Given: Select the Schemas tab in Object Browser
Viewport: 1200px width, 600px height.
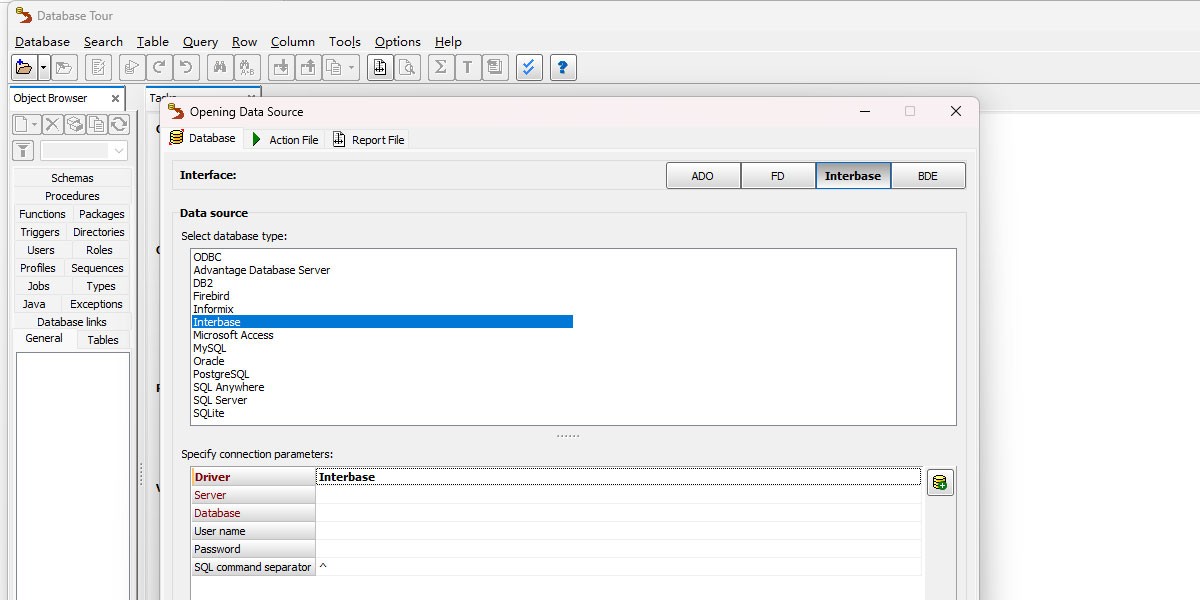Looking at the screenshot, I should tap(72, 178).
